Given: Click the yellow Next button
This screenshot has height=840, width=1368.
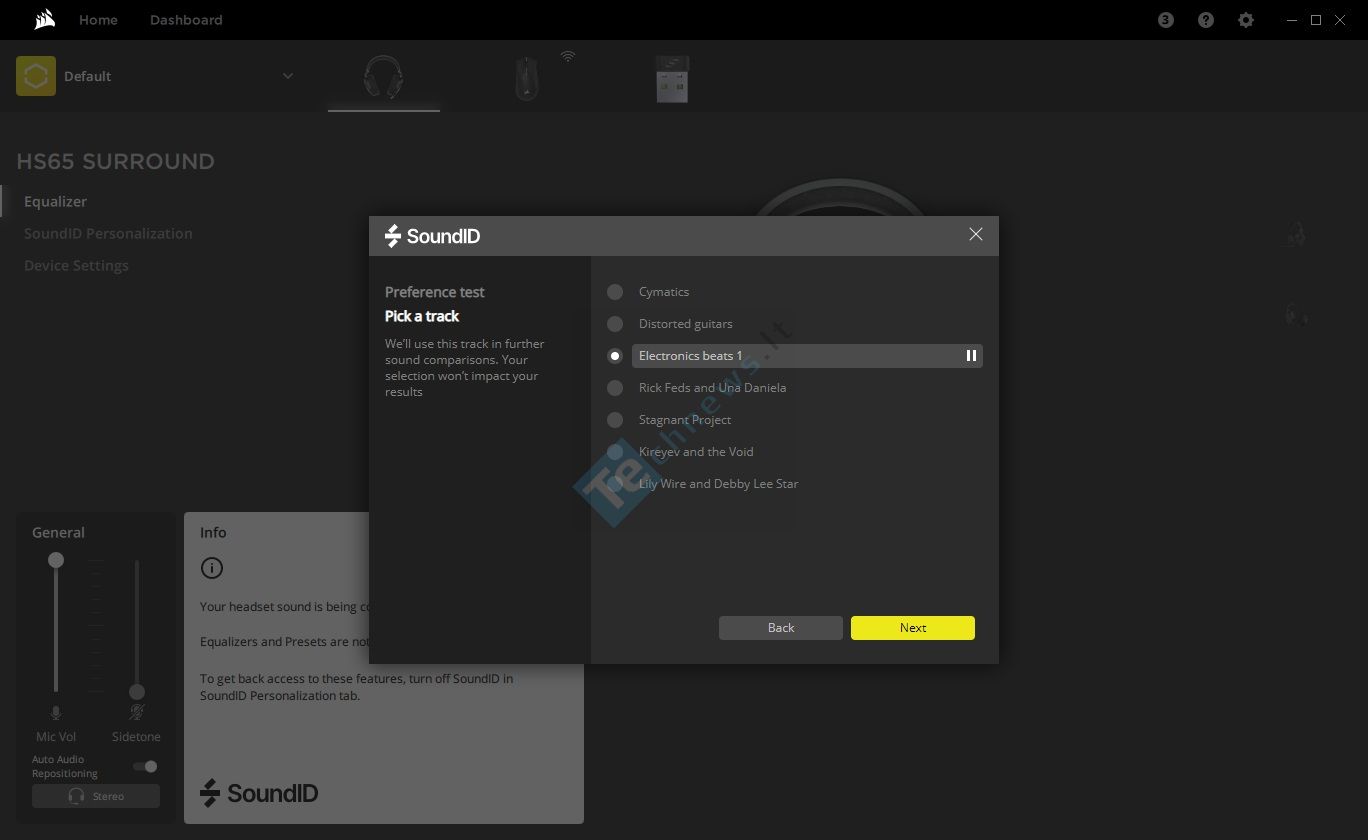Looking at the screenshot, I should (x=913, y=628).
